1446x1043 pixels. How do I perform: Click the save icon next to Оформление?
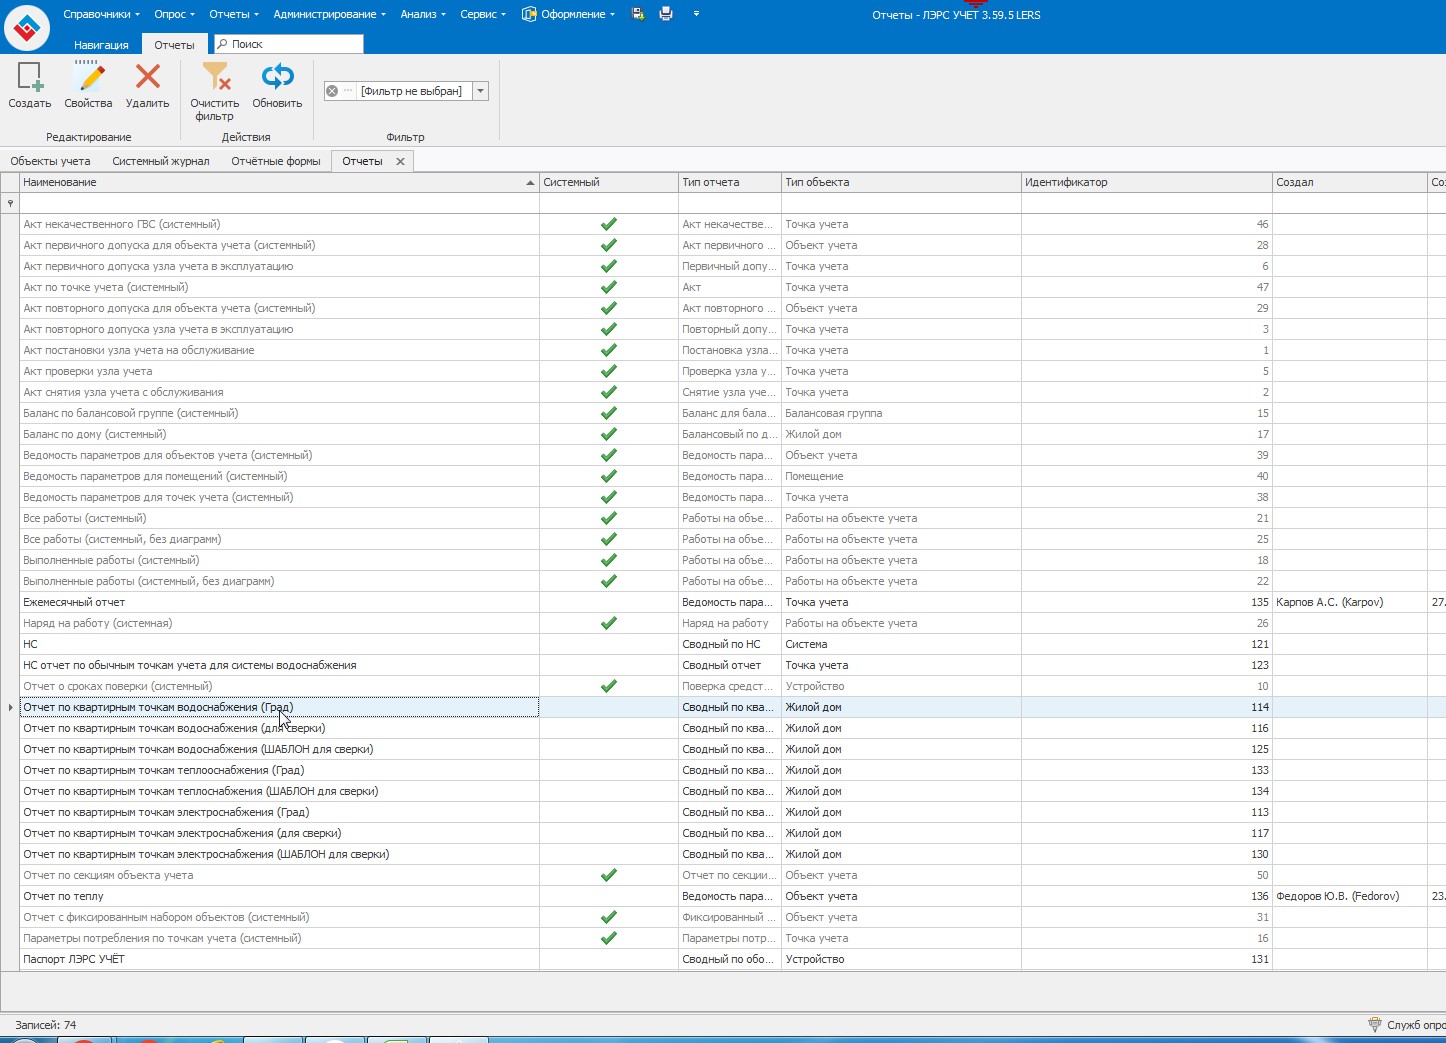click(638, 14)
